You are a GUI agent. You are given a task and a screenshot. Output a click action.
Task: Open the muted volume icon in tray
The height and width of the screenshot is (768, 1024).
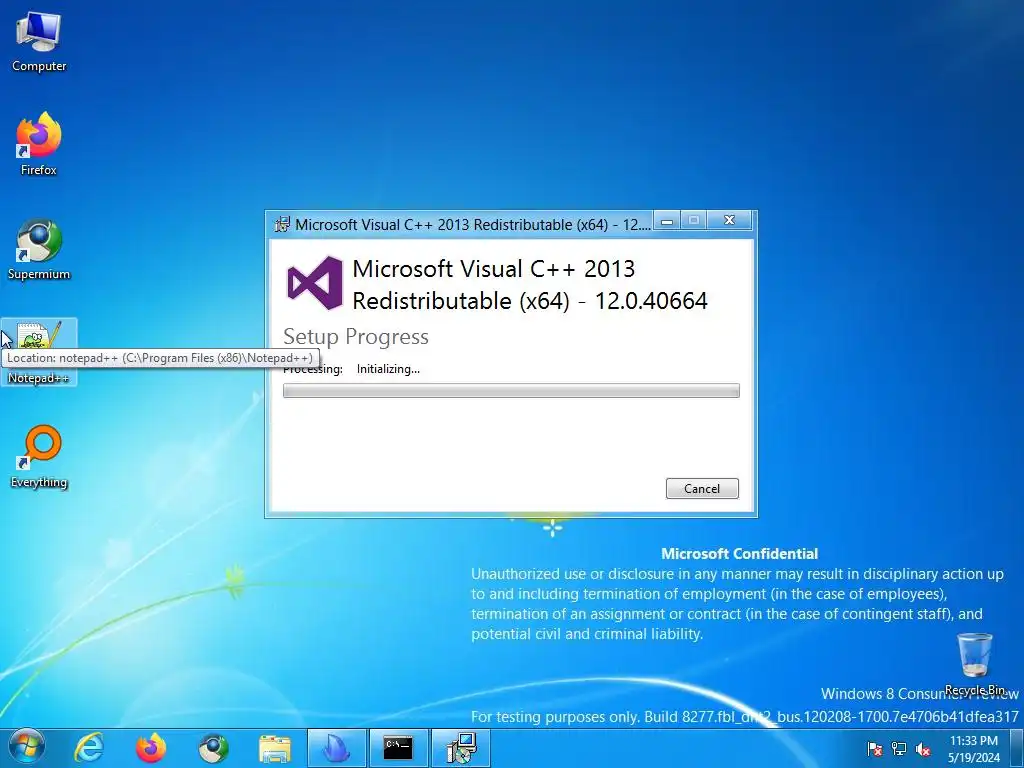(923, 749)
